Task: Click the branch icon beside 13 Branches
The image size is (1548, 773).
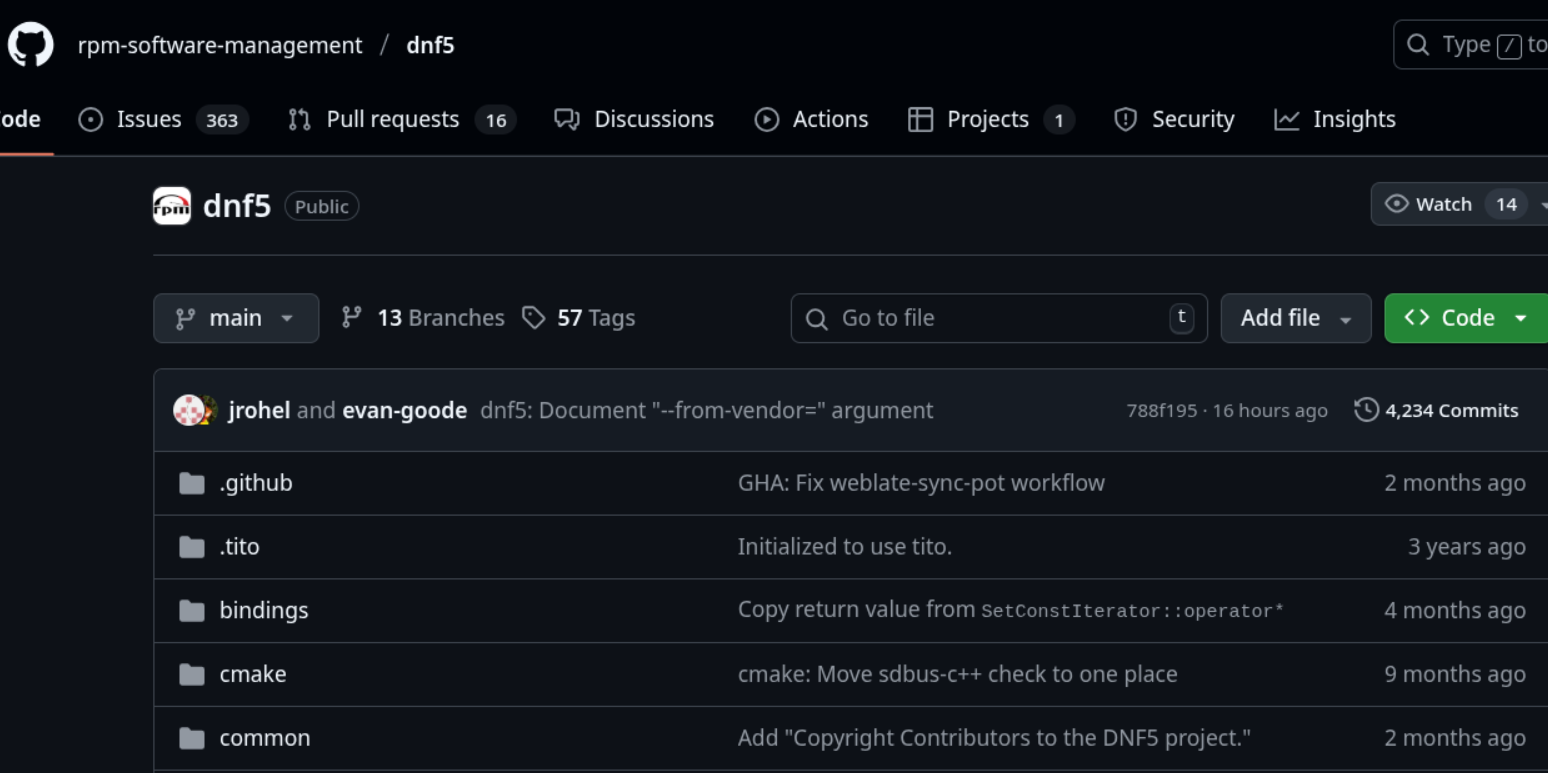Action: [x=351, y=318]
